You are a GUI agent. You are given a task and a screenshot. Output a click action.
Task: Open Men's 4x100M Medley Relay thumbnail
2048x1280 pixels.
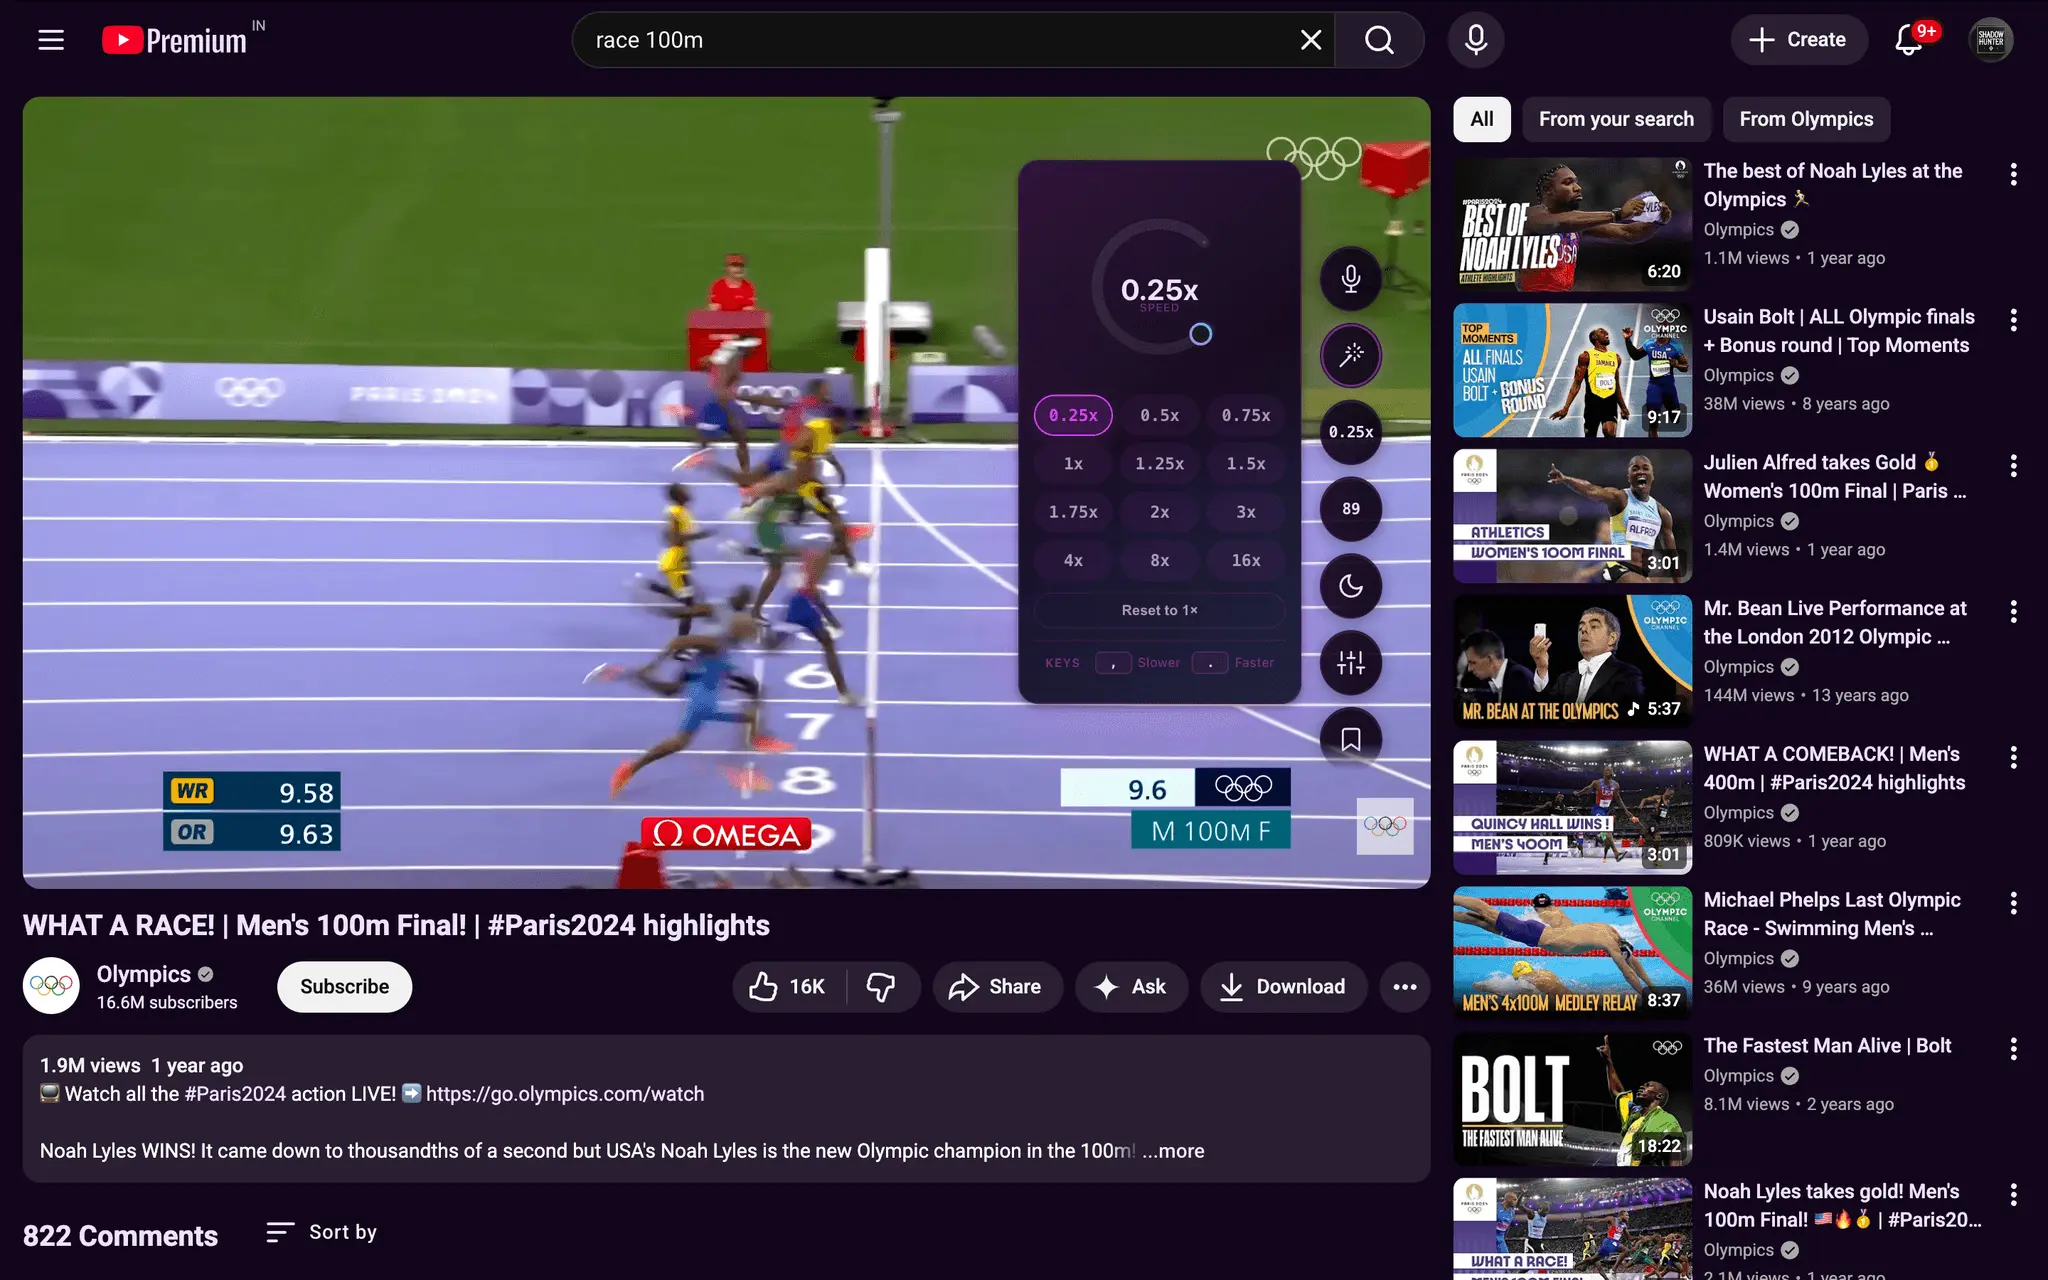click(x=1572, y=952)
